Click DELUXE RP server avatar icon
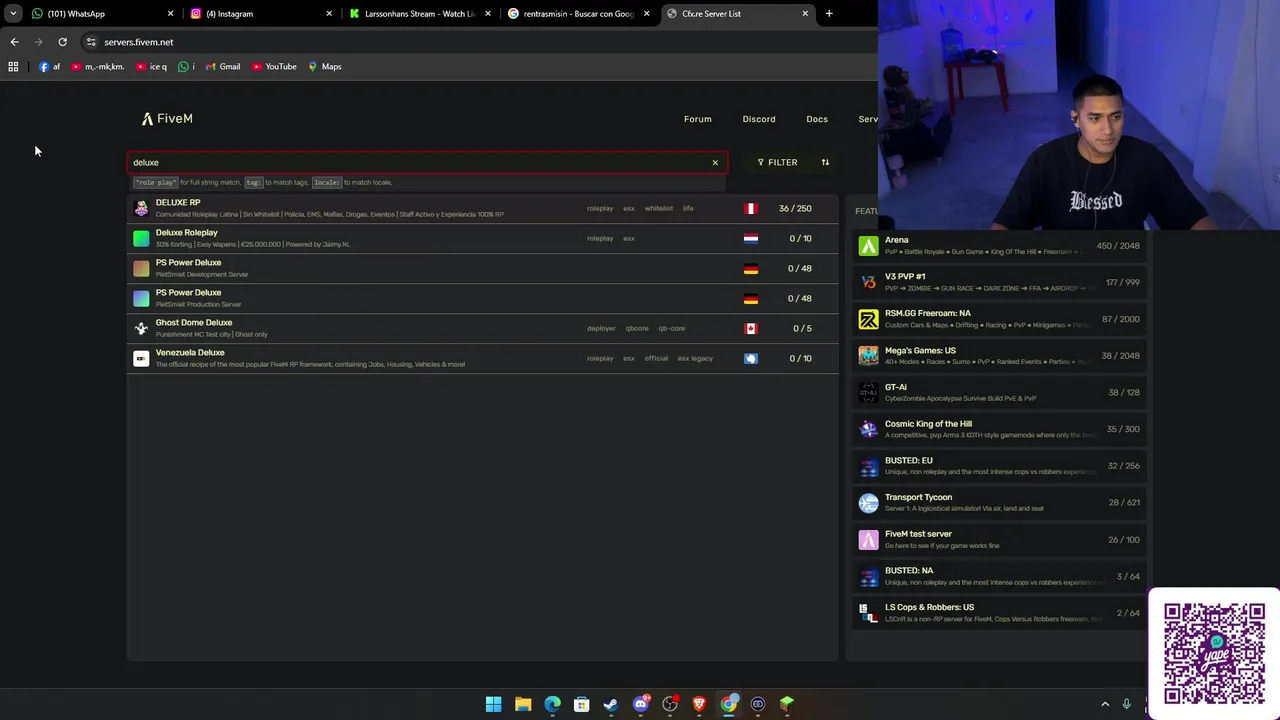Screen dimensions: 1280x720 [x=141, y=208]
